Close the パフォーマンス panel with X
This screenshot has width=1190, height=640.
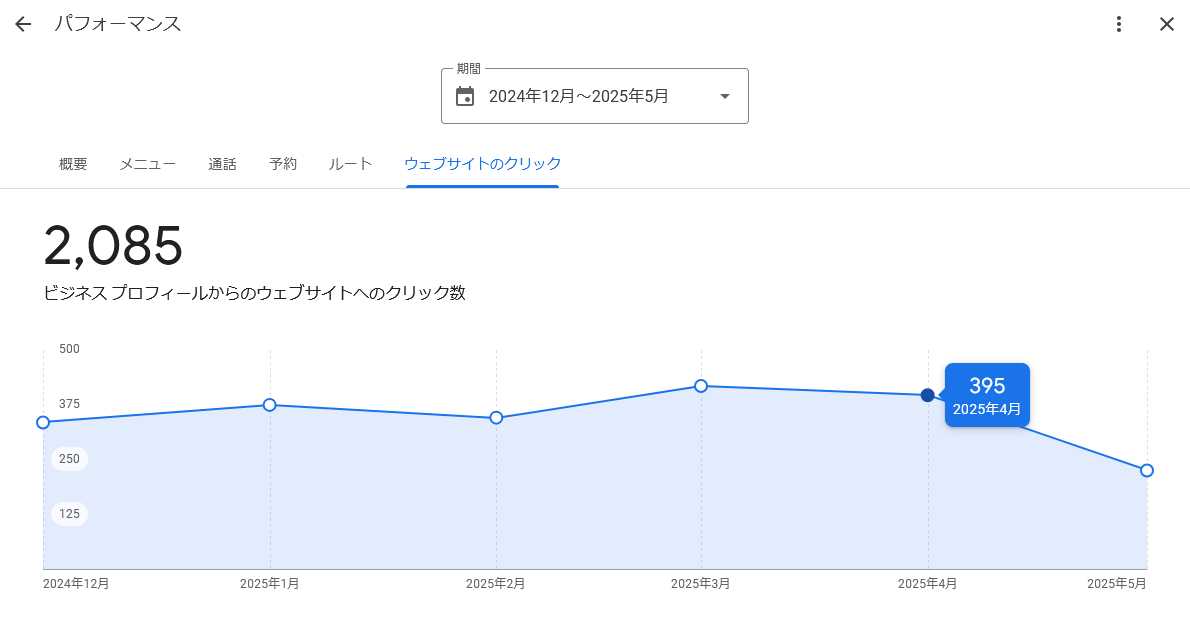click(1166, 24)
